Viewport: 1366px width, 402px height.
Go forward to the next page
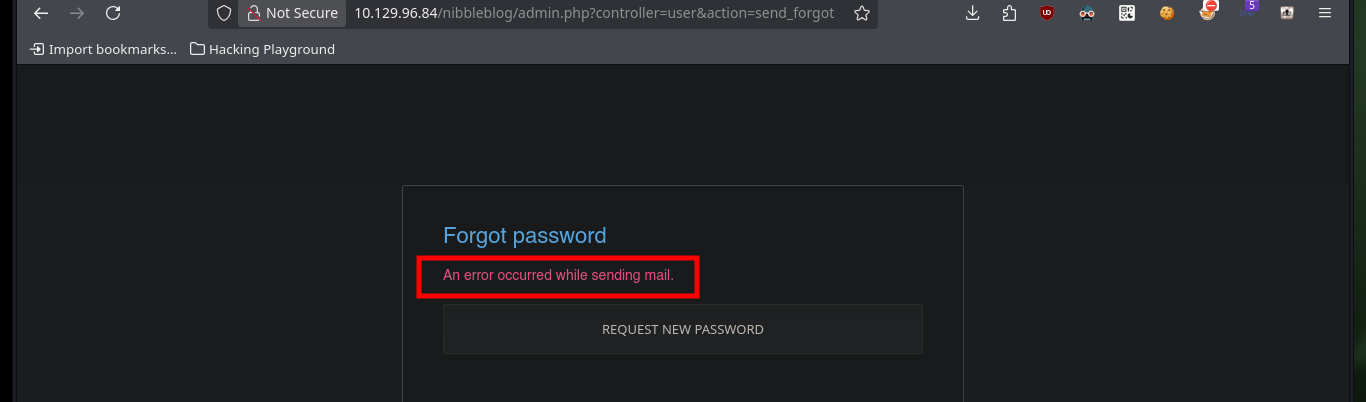click(77, 13)
